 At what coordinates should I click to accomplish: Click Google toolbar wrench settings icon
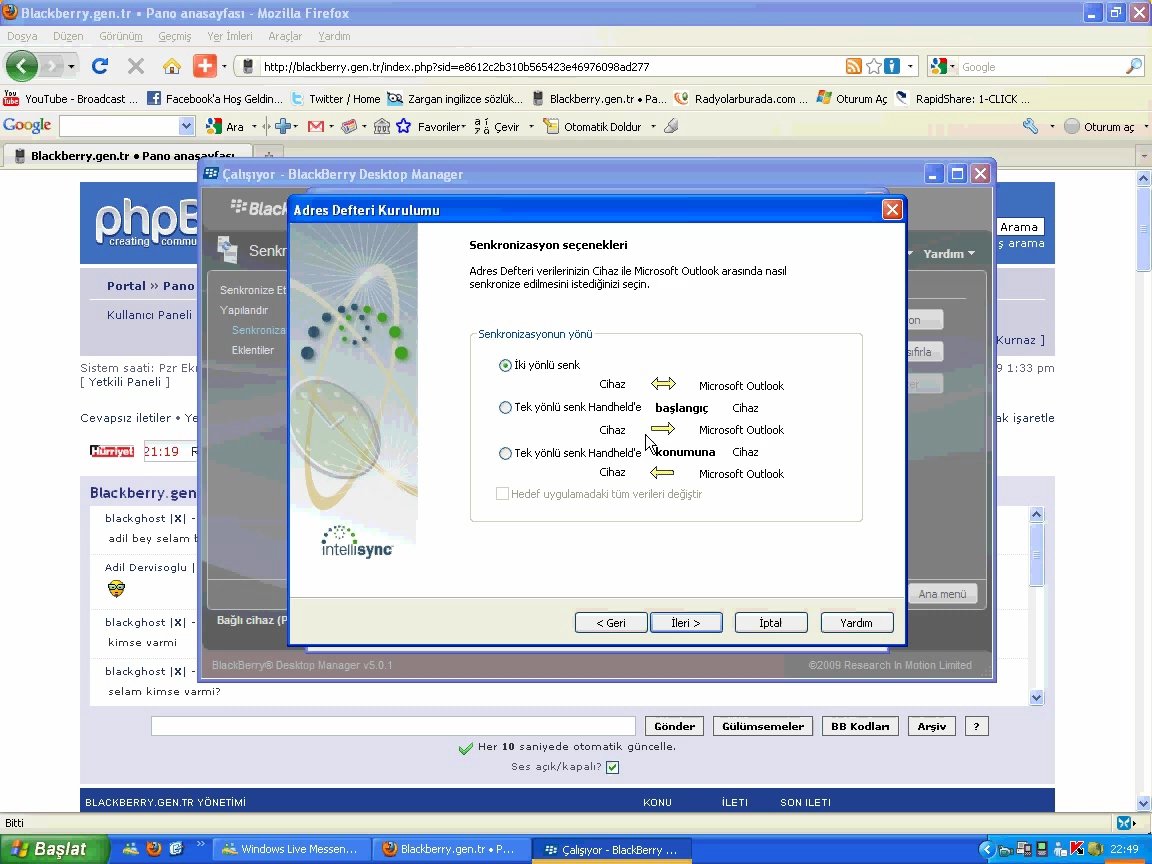[x=1030, y=126]
